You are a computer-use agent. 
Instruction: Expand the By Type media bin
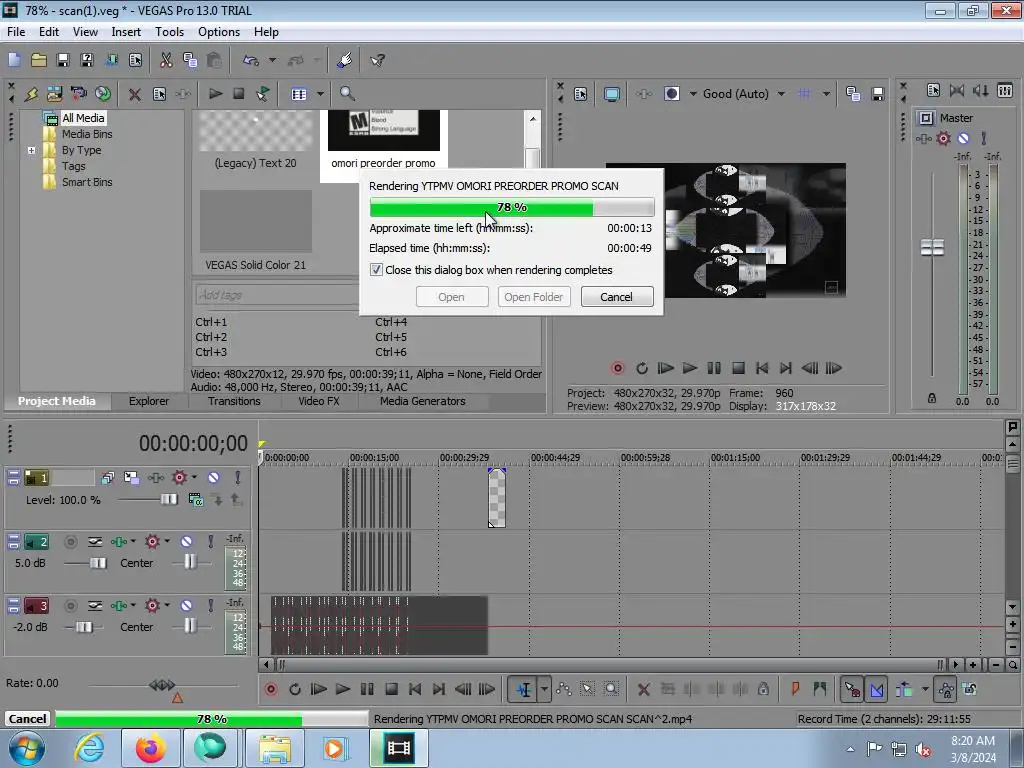tap(31, 150)
